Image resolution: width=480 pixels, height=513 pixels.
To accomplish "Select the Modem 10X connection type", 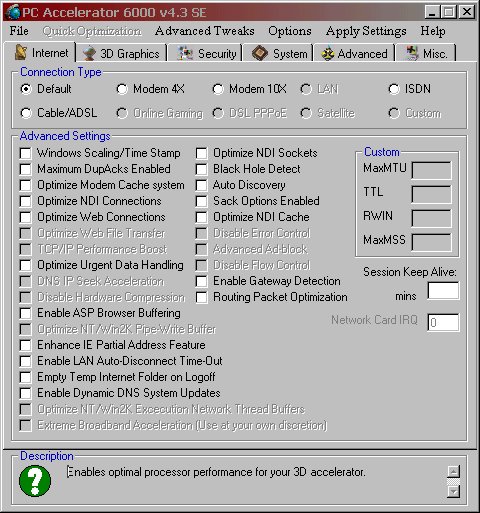I will [218, 89].
